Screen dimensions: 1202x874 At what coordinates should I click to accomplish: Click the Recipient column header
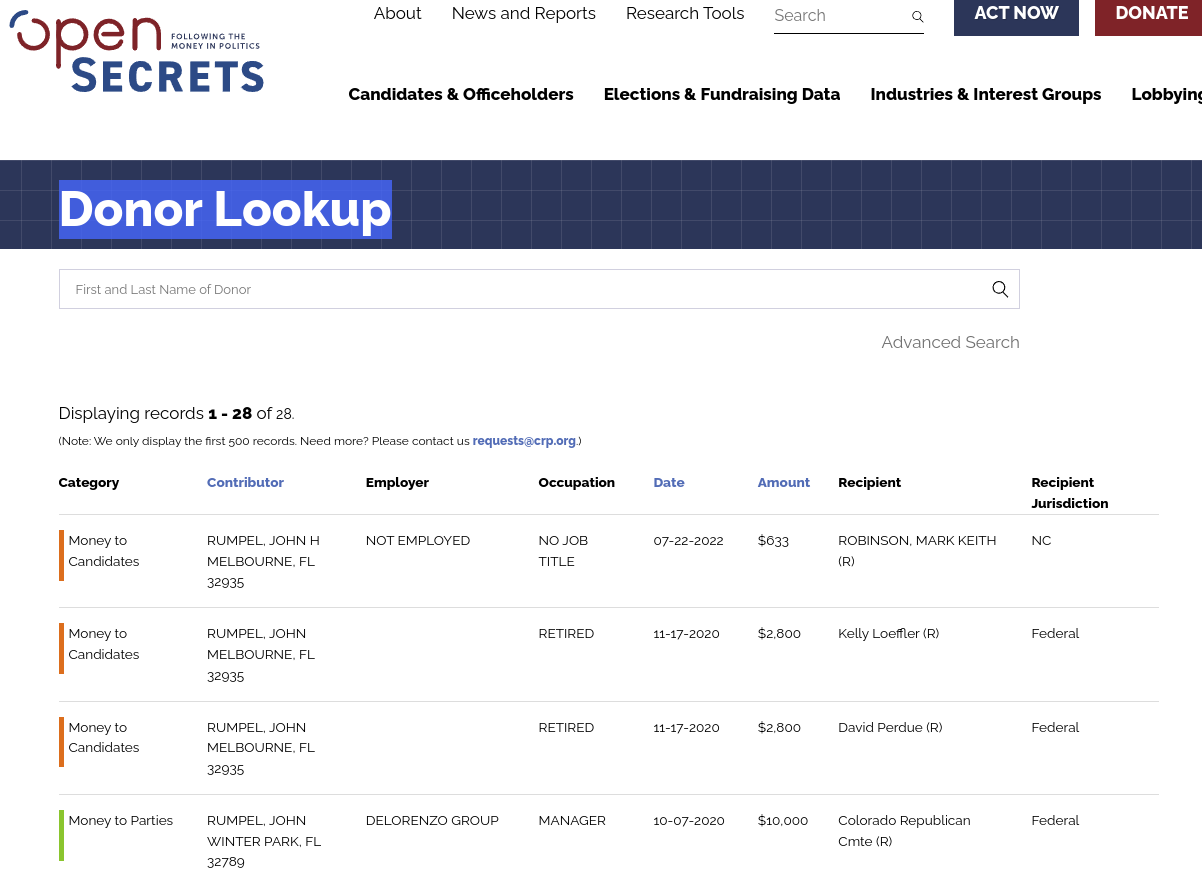tap(869, 482)
